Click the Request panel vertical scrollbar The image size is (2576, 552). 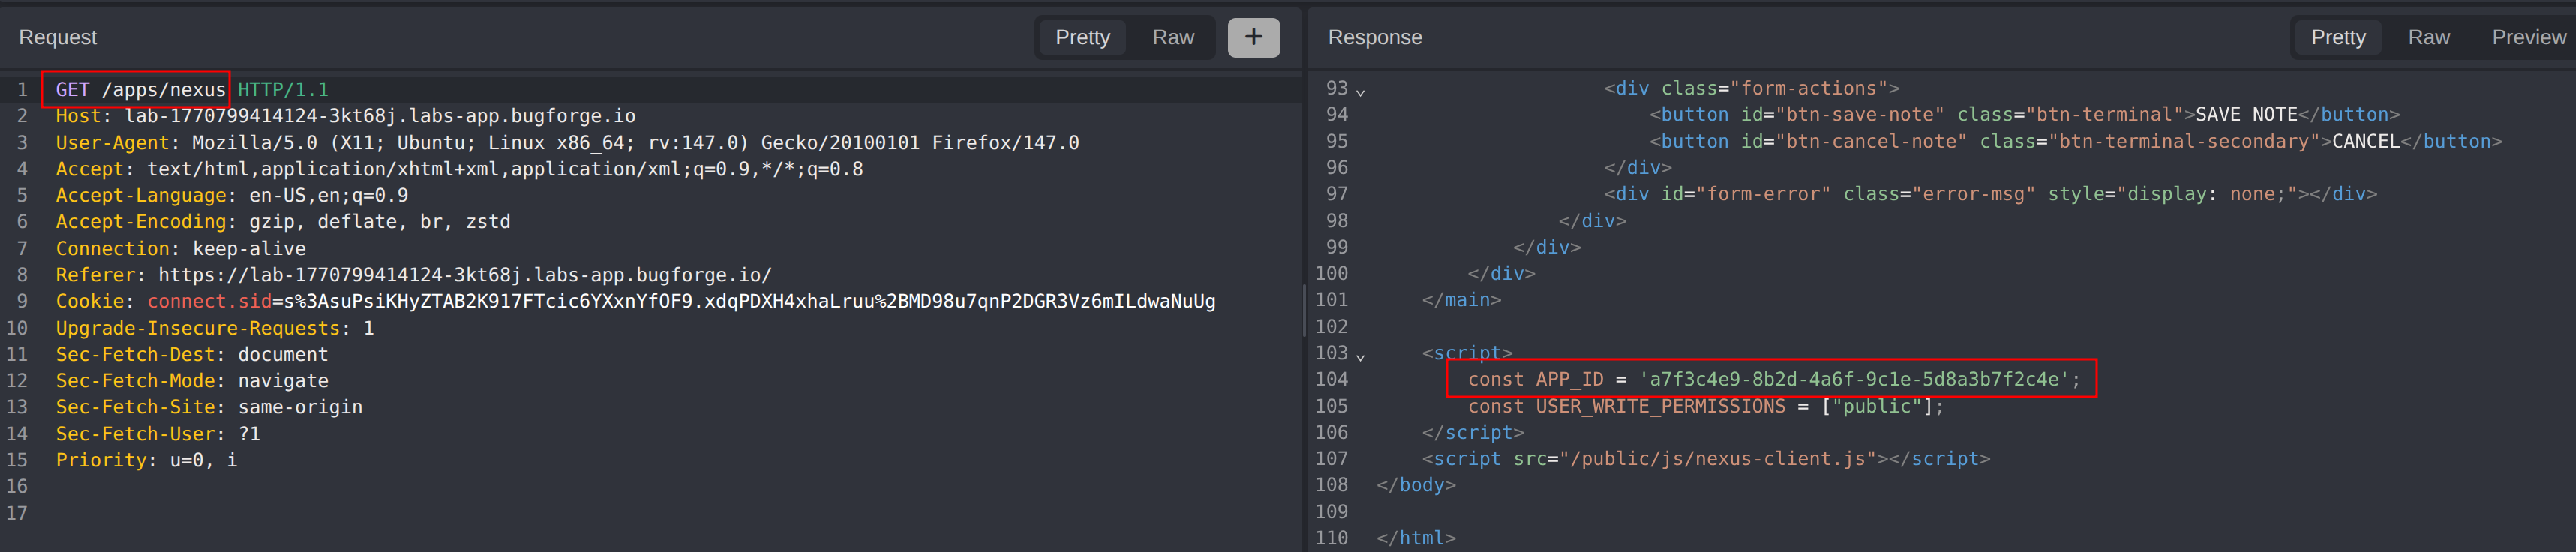coord(1303,310)
